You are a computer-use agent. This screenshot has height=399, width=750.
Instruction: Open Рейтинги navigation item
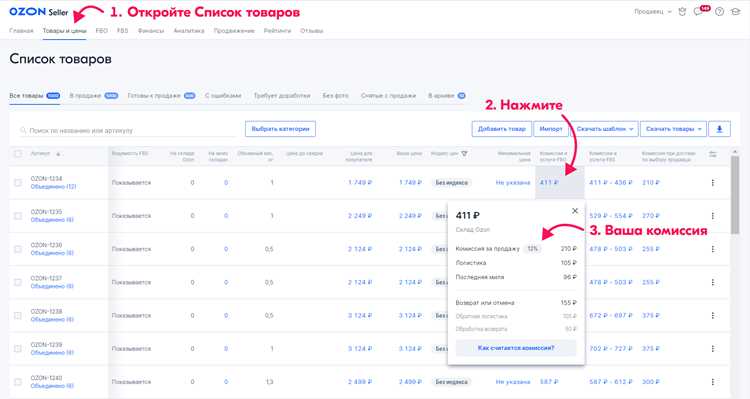[277, 31]
